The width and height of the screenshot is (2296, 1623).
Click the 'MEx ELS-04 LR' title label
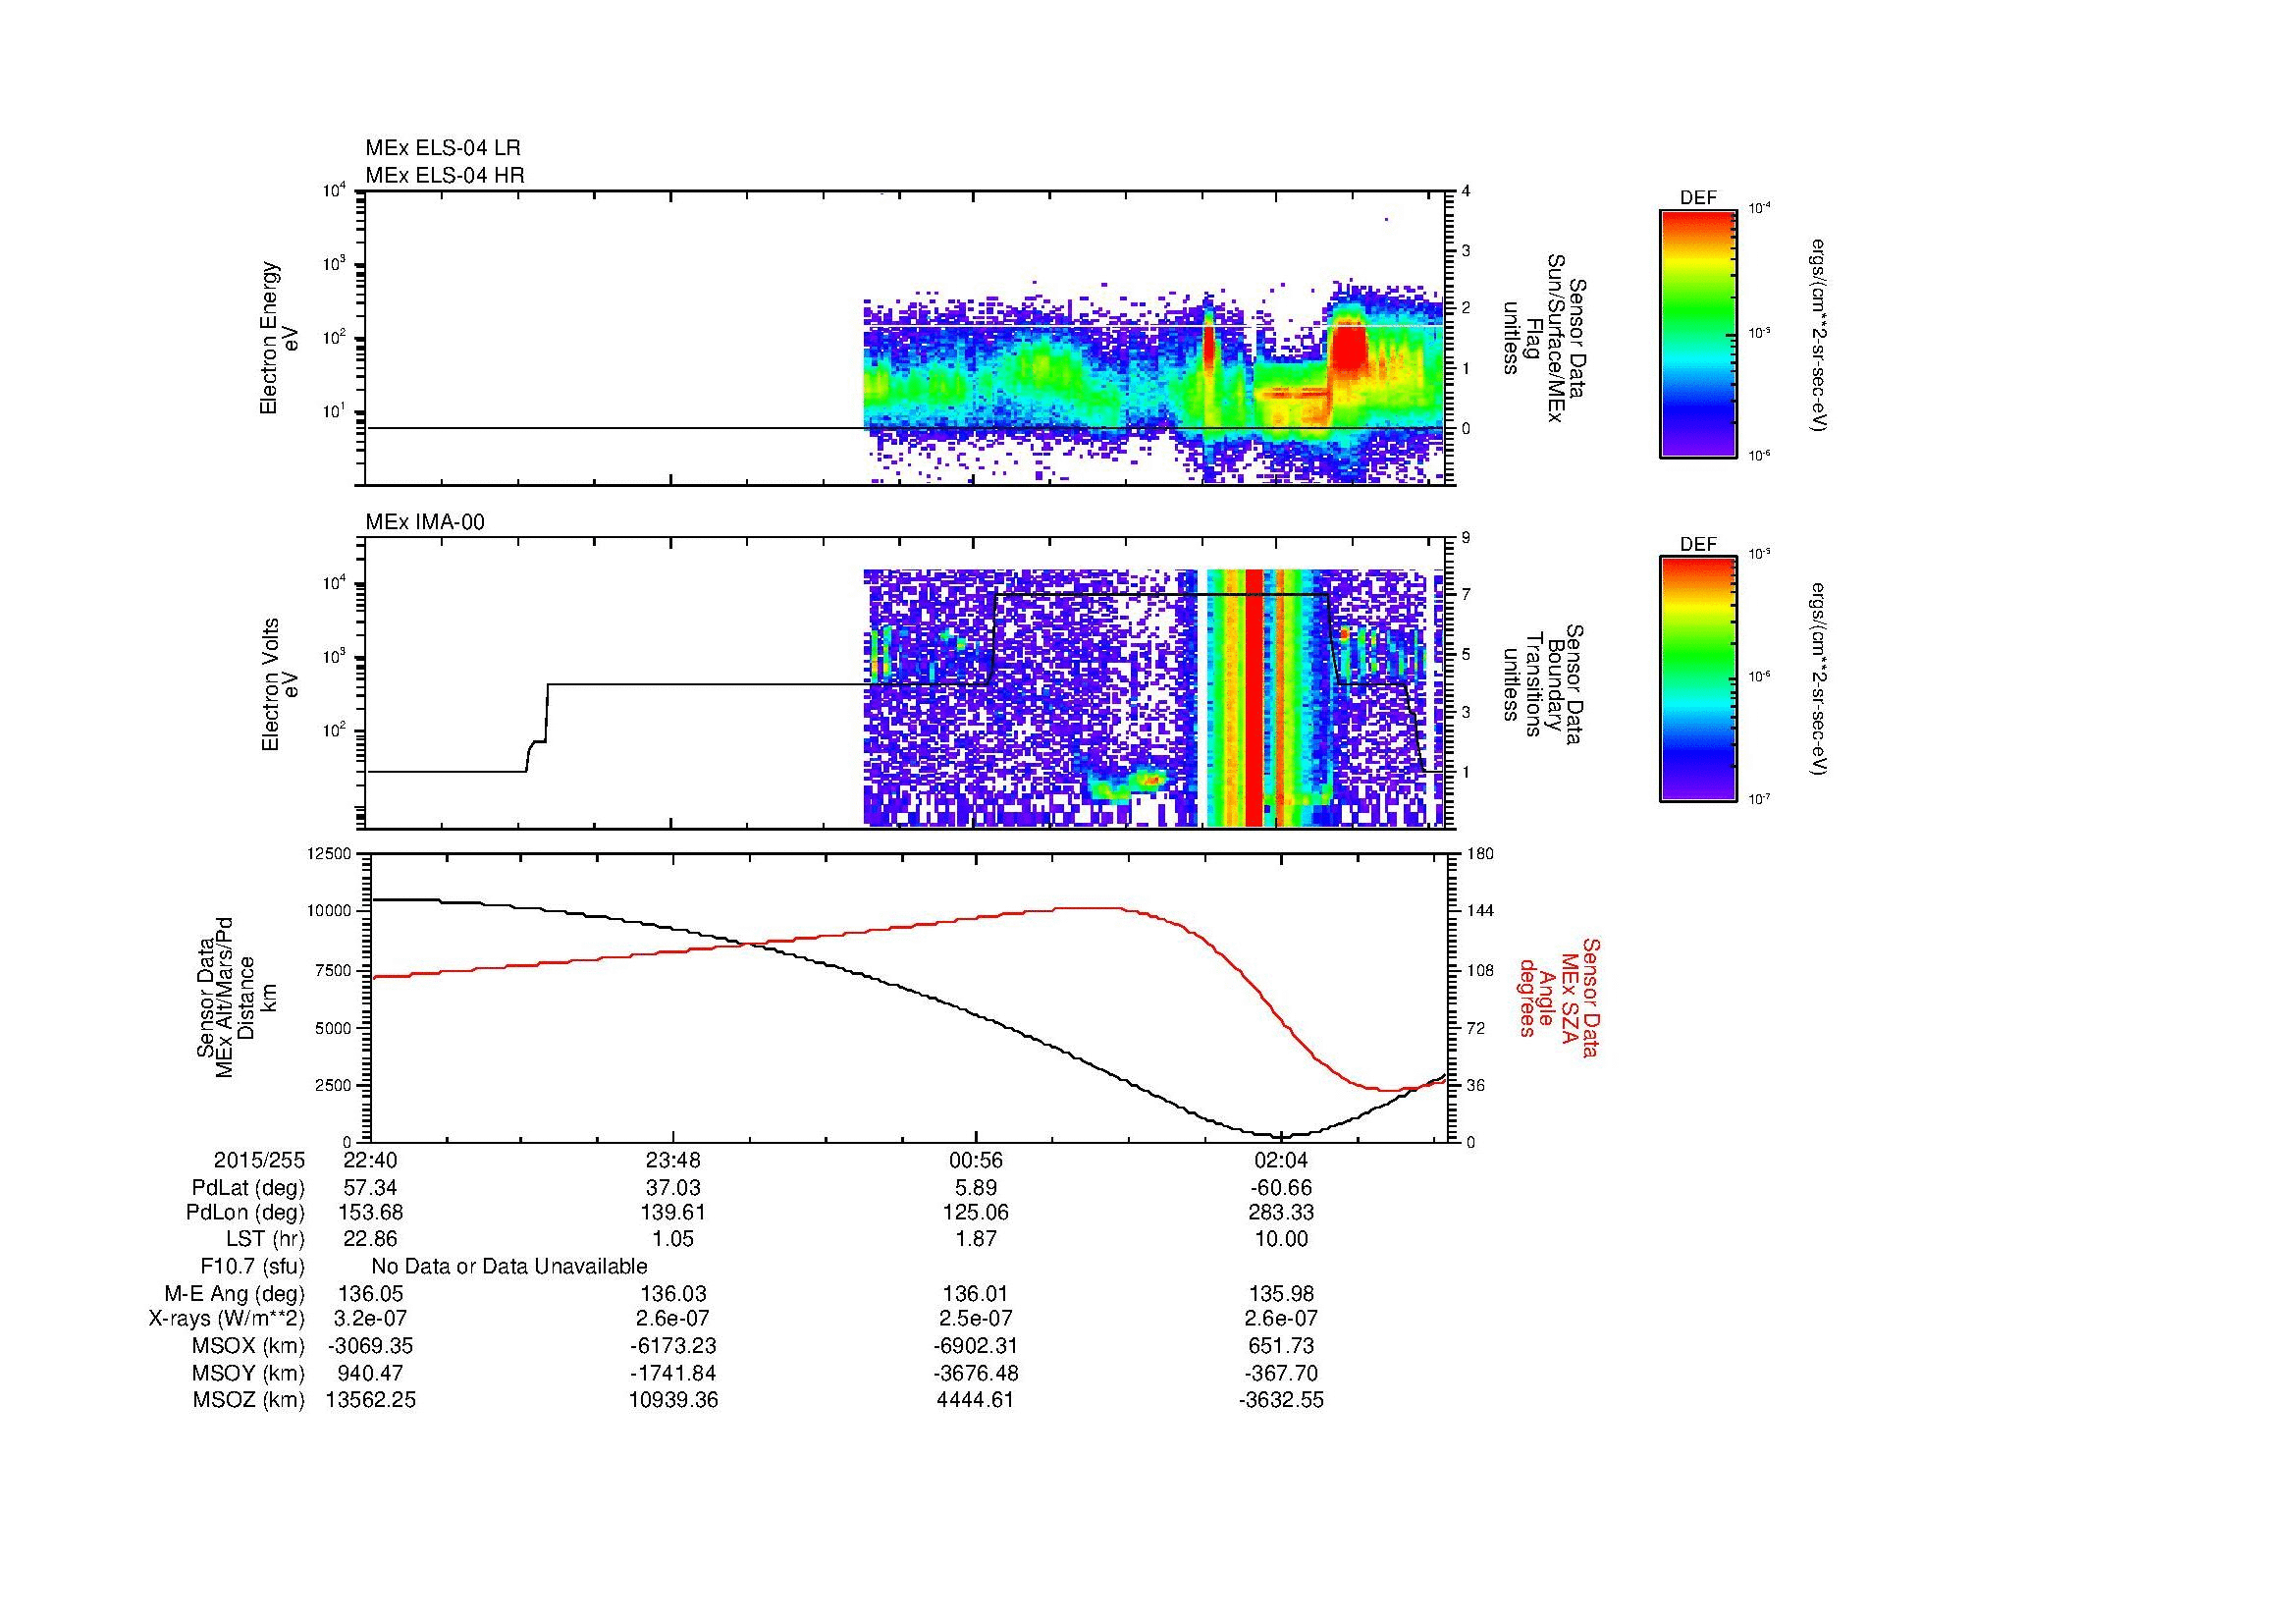coord(442,148)
